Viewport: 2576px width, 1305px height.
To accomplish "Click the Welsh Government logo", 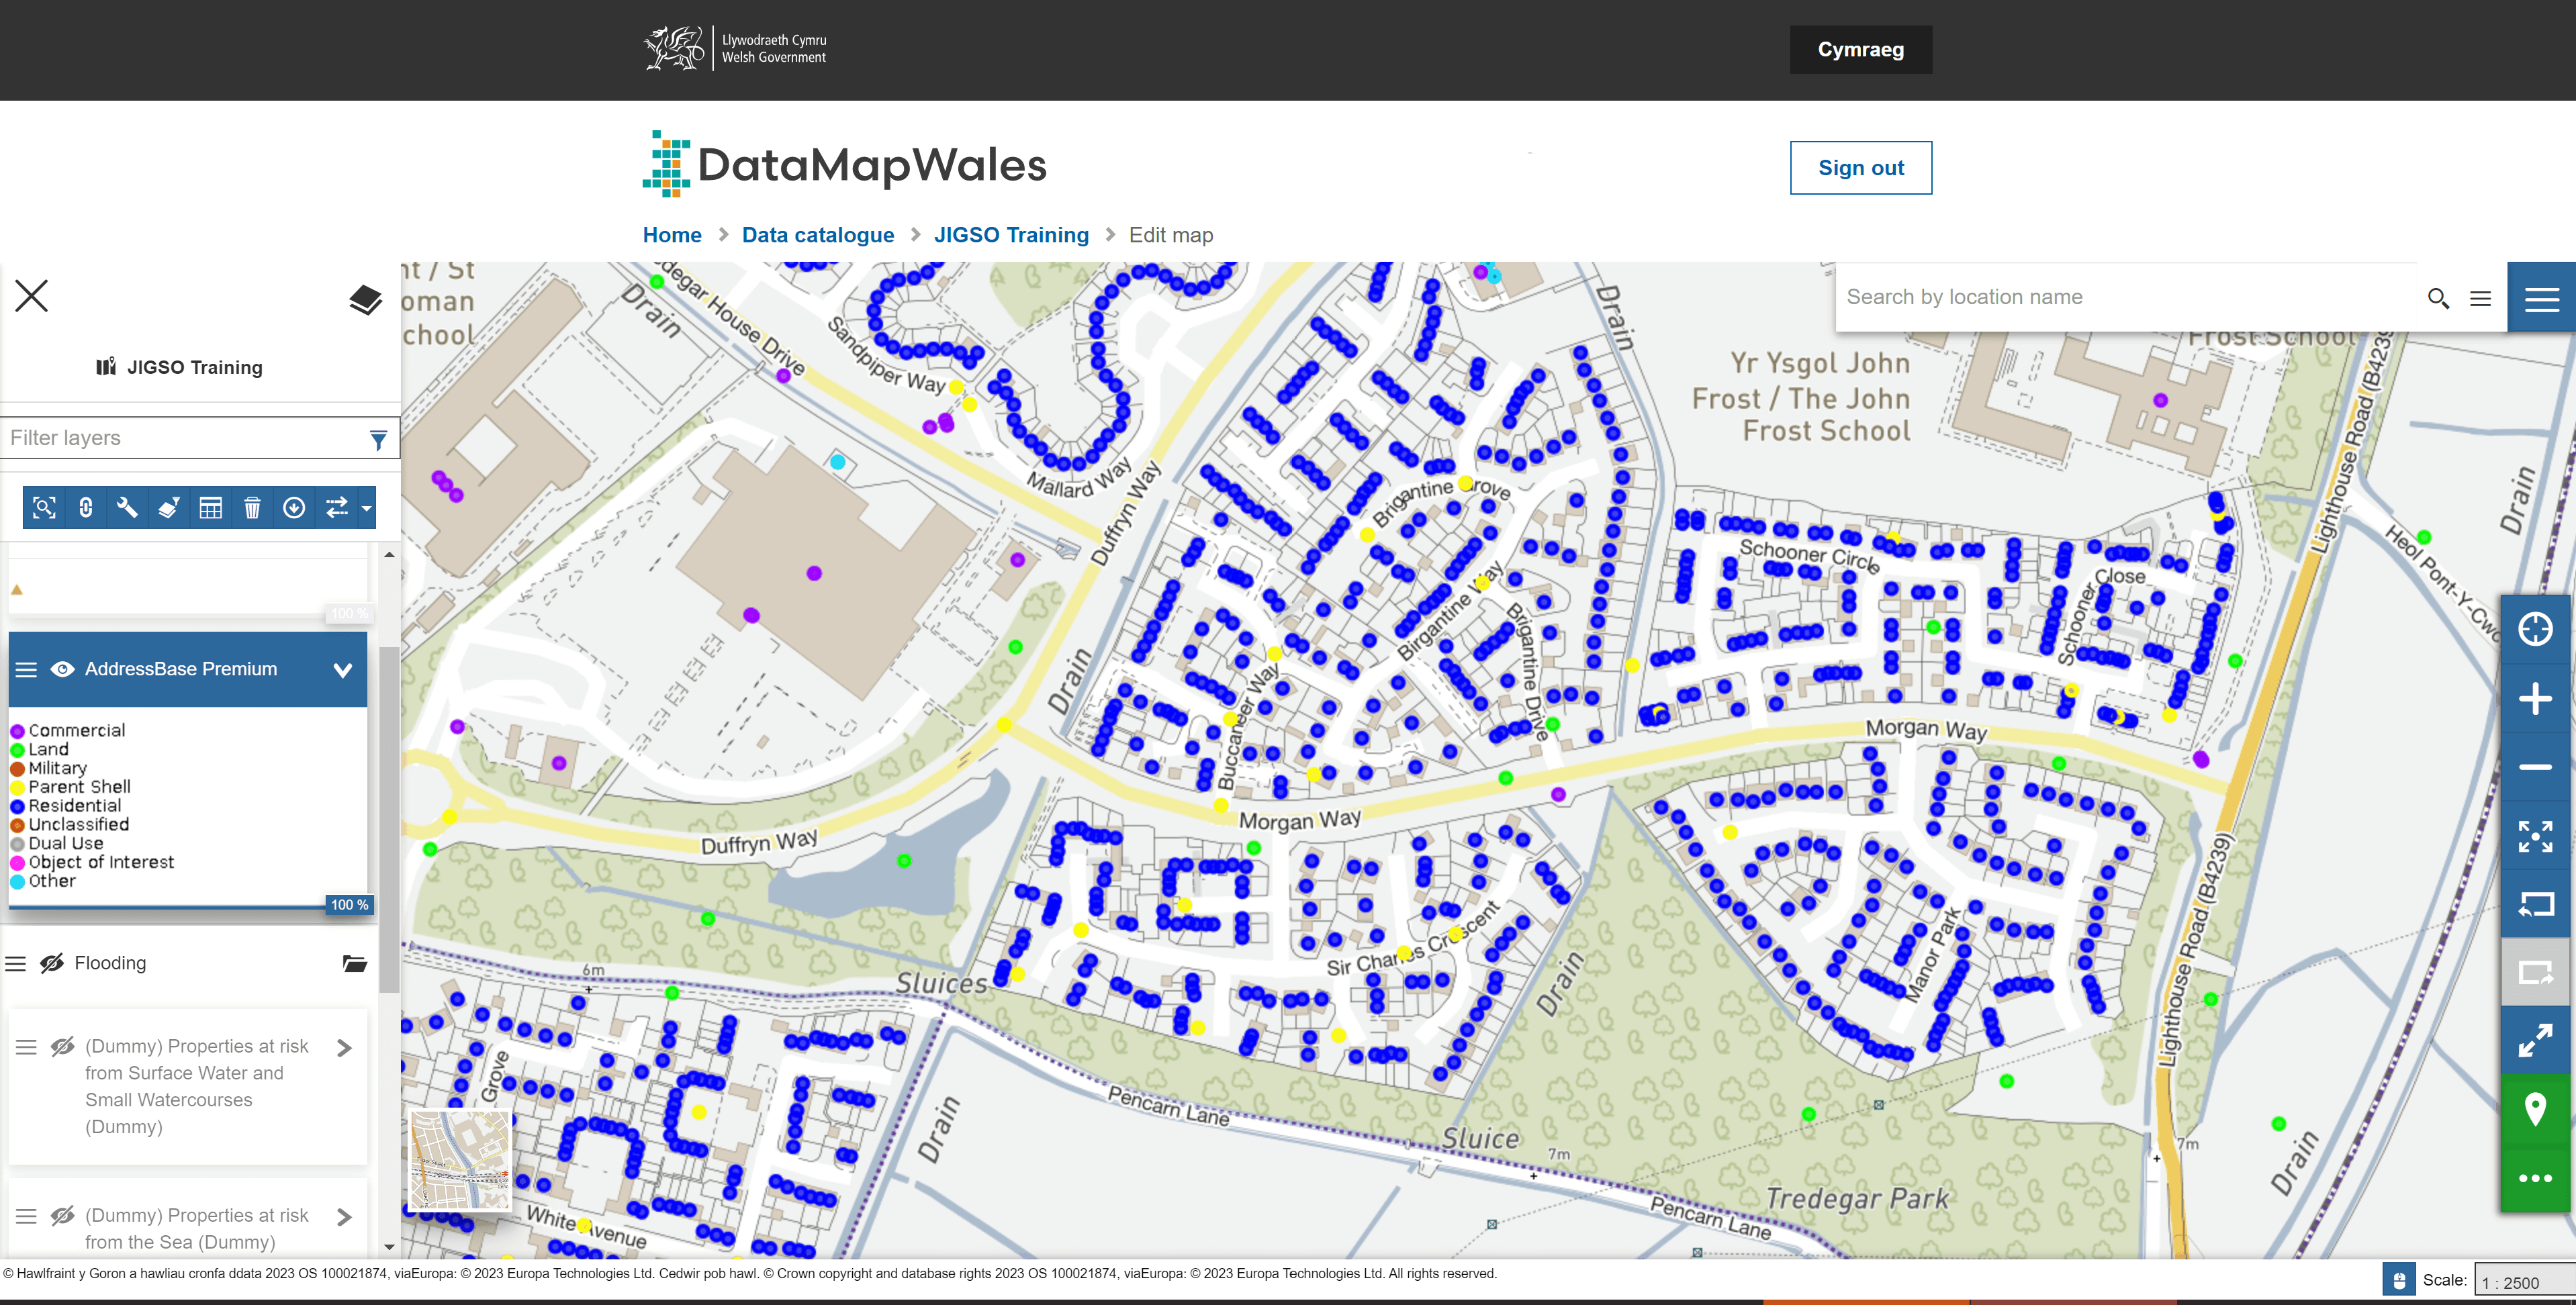I will click(x=736, y=49).
